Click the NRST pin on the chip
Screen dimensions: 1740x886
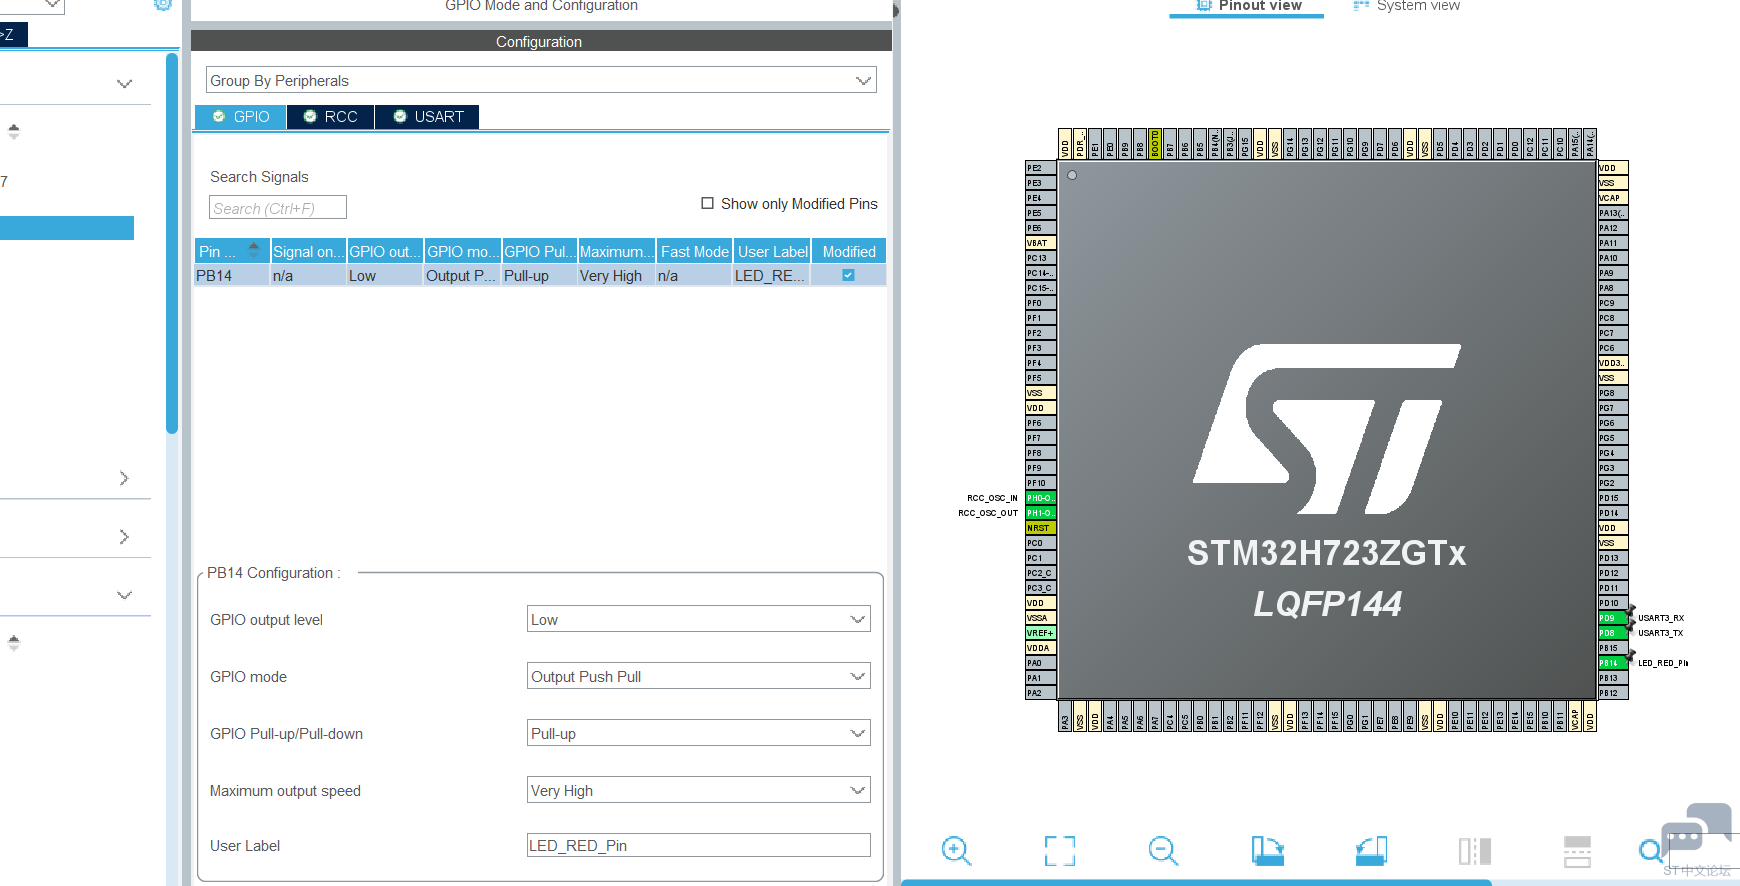[1041, 528]
